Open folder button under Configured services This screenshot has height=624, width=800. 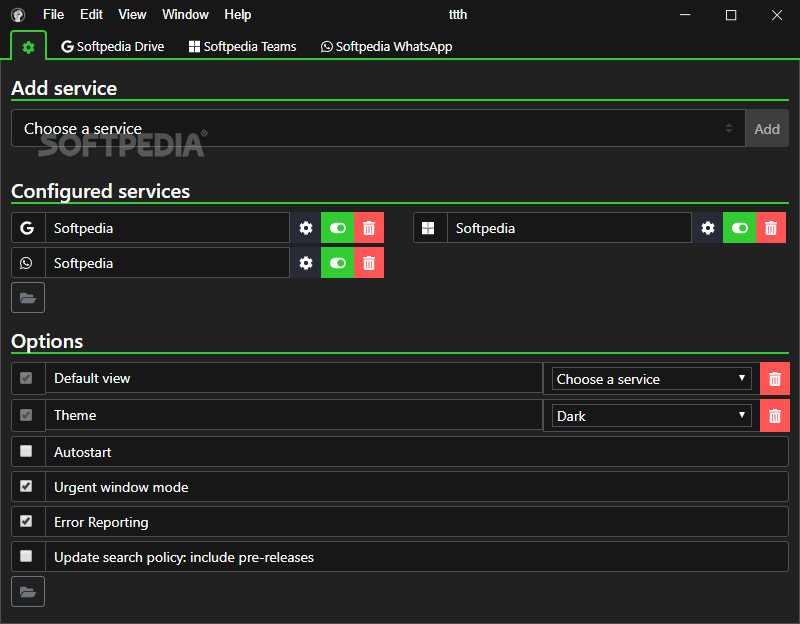[28, 297]
